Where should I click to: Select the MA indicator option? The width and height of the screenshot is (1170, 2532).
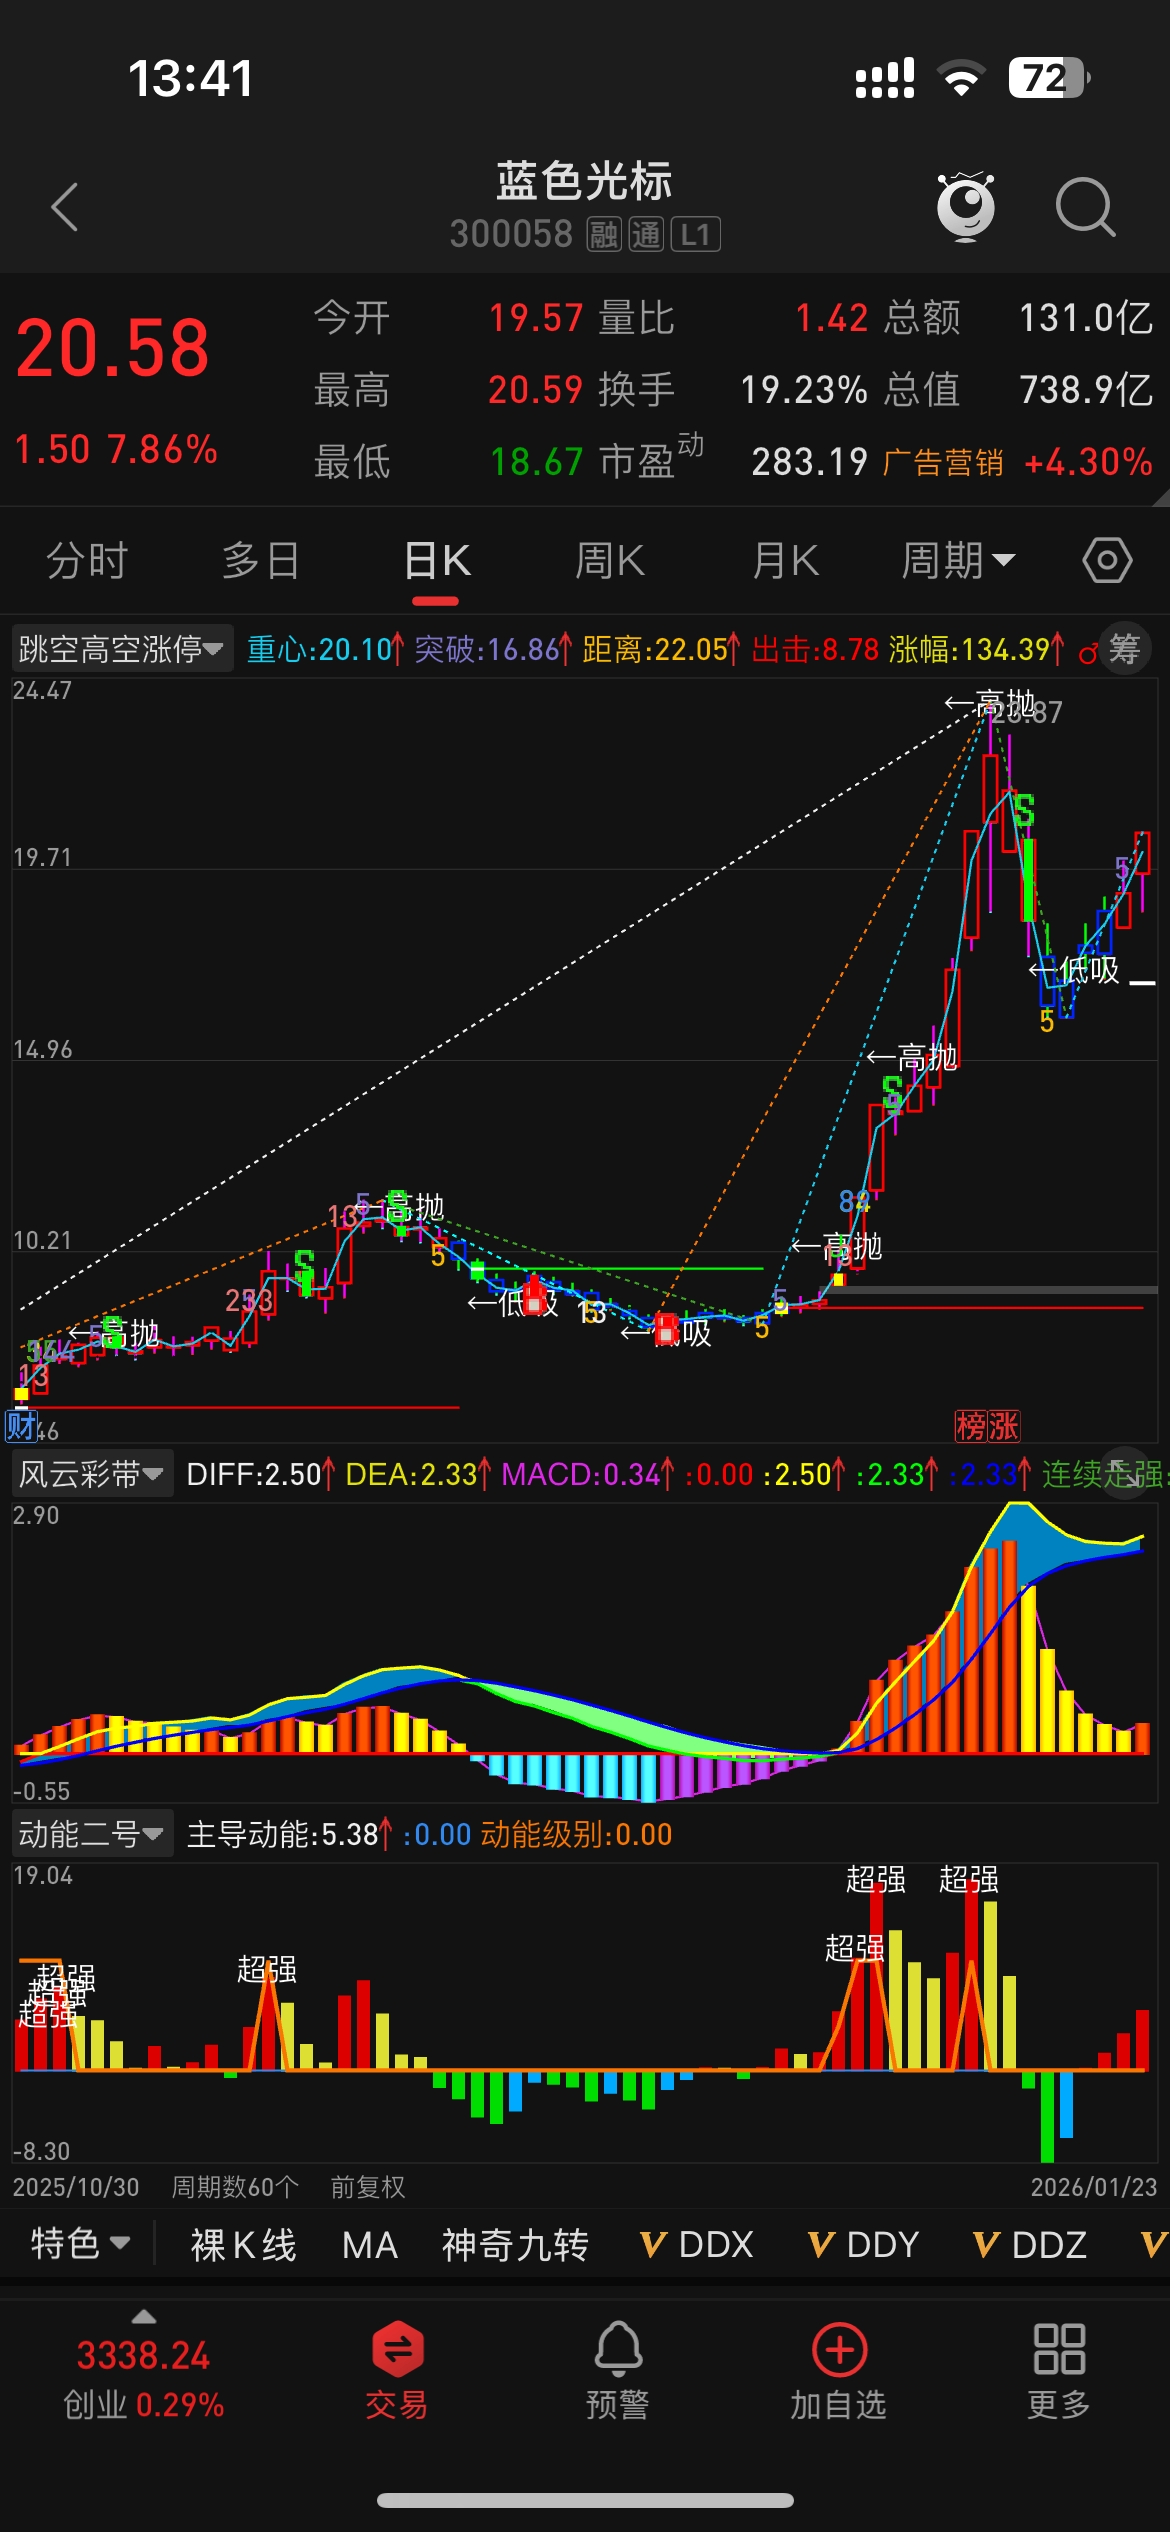point(370,2245)
